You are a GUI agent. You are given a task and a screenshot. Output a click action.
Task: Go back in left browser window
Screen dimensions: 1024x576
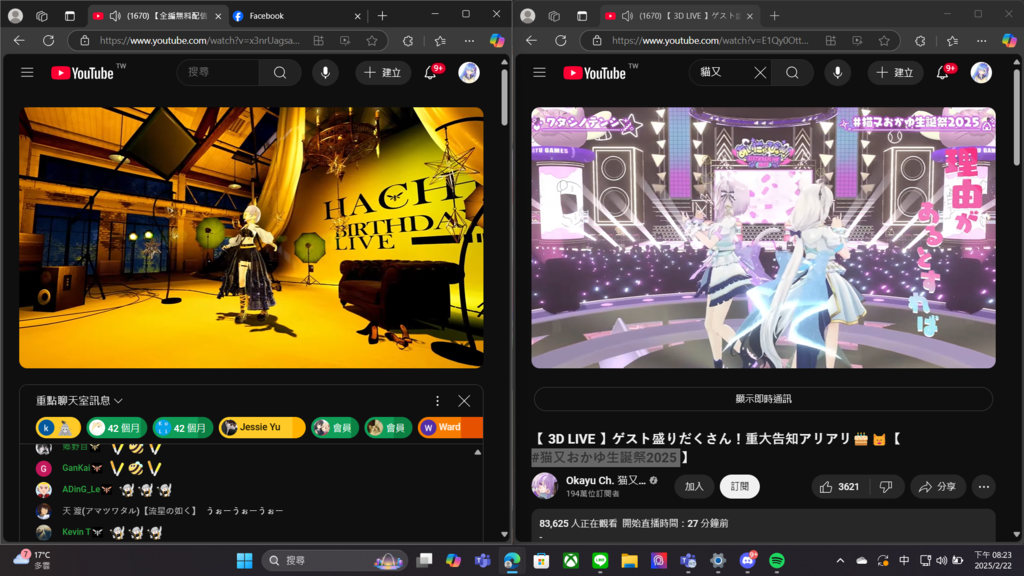19,40
